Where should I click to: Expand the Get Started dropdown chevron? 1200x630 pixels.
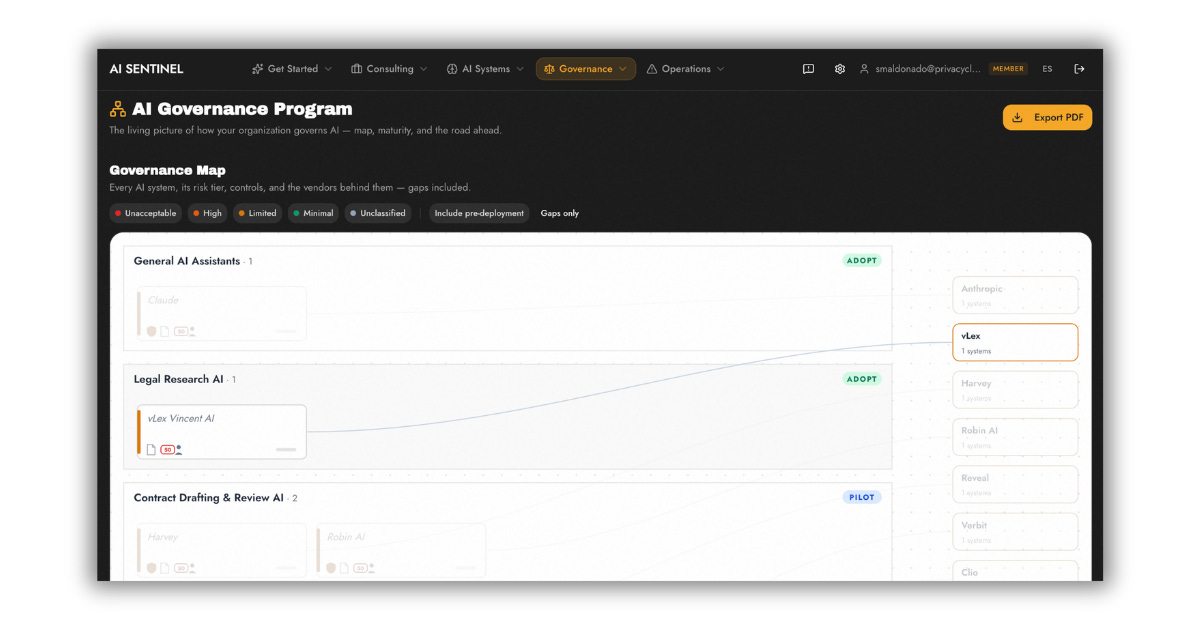[328, 69]
